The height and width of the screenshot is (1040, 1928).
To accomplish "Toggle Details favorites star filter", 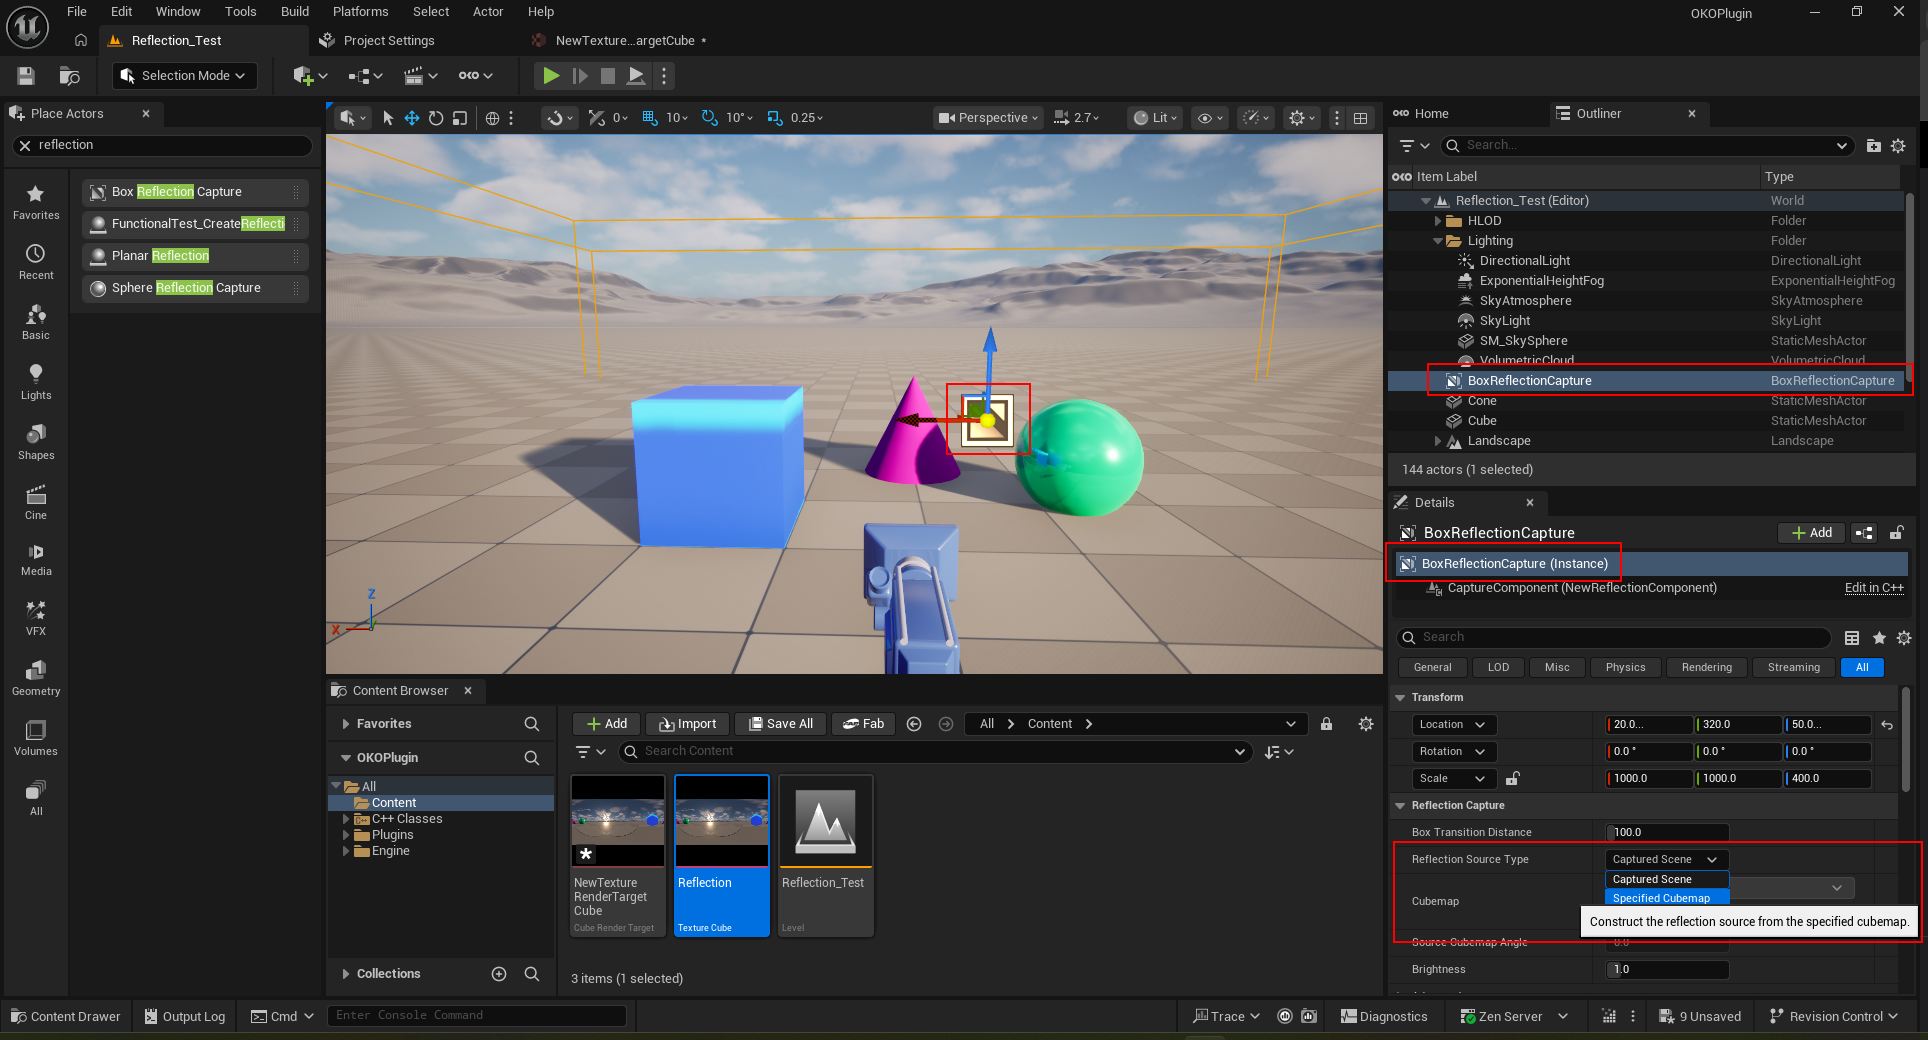I will (x=1879, y=638).
